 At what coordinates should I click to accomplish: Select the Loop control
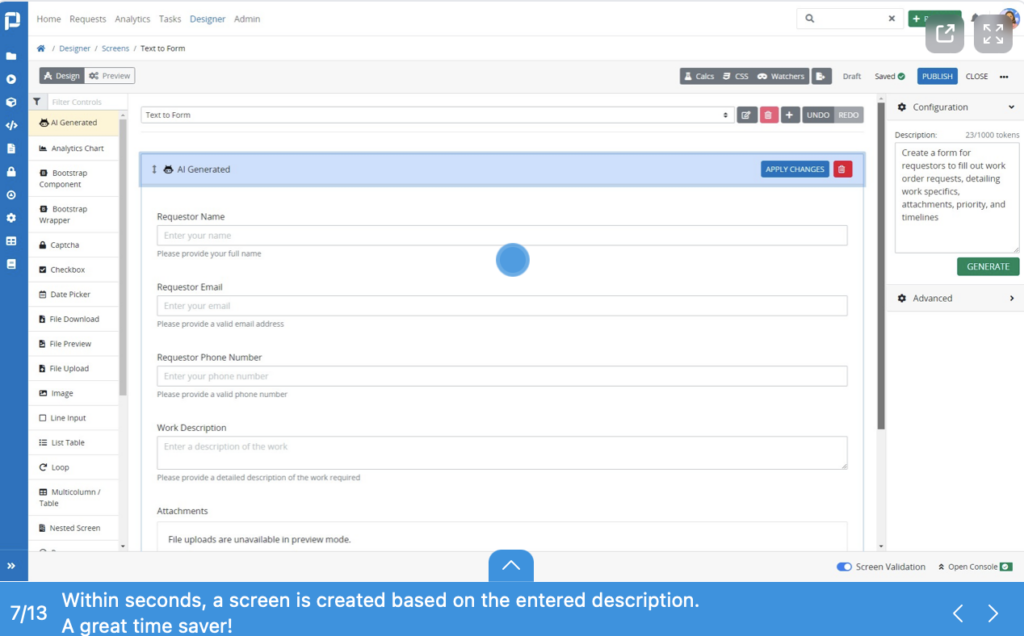point(62,466)
